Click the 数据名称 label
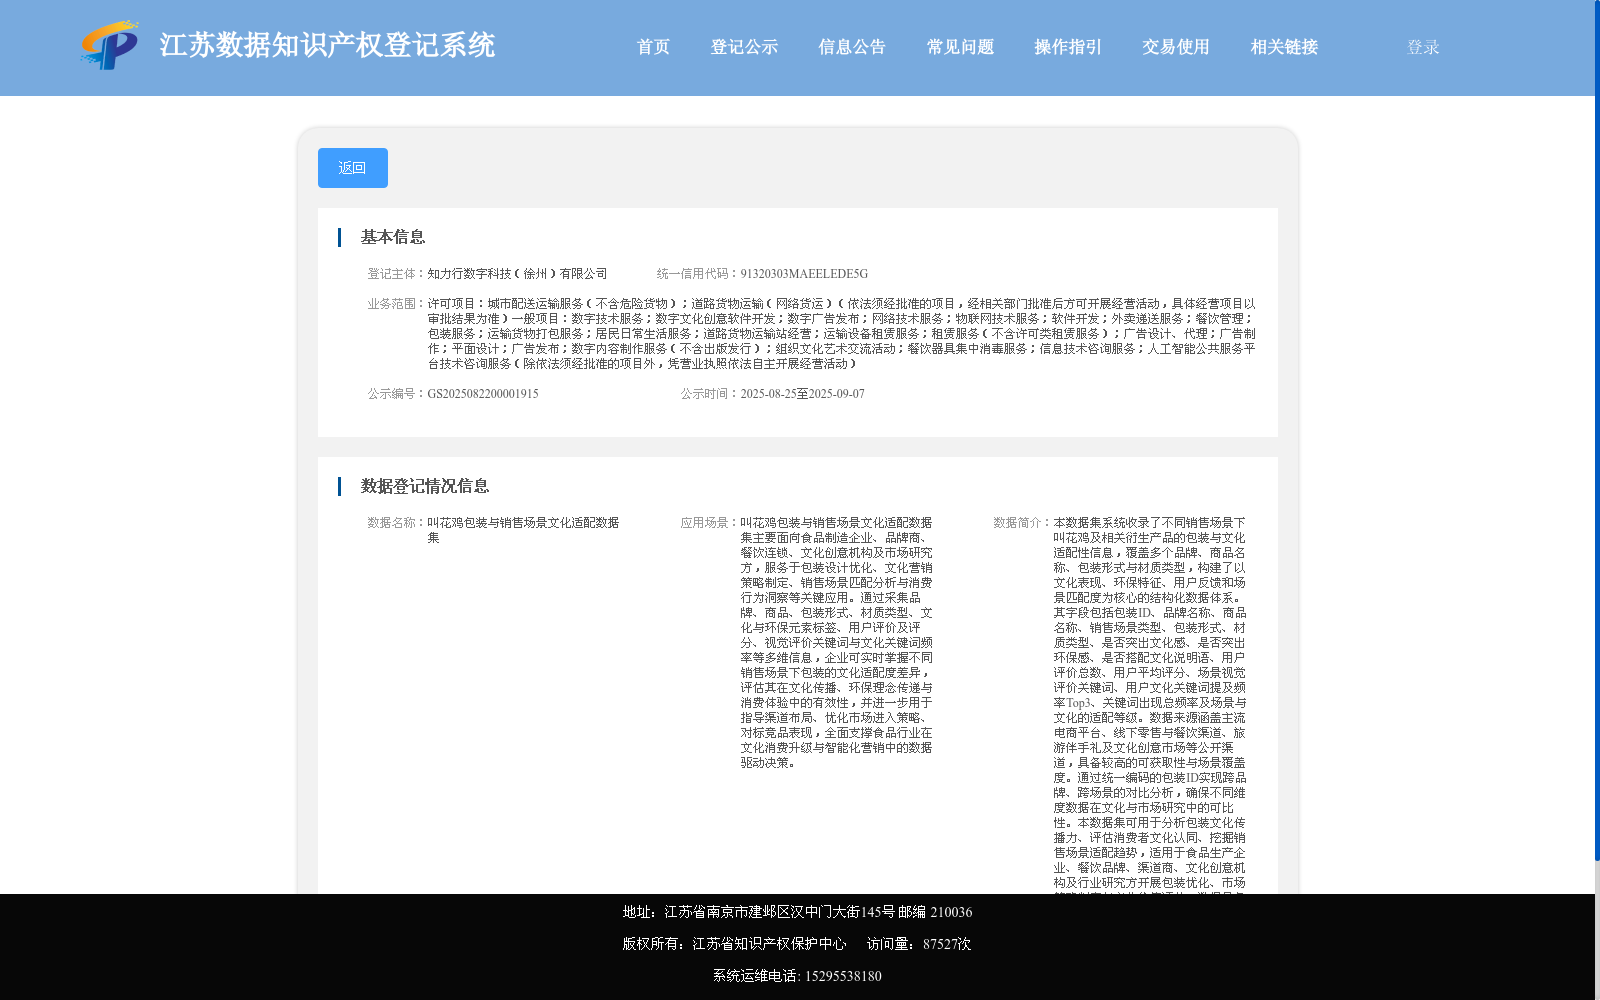The height and width of the screenshot is (1000, 1600). (x=397, y=523)
